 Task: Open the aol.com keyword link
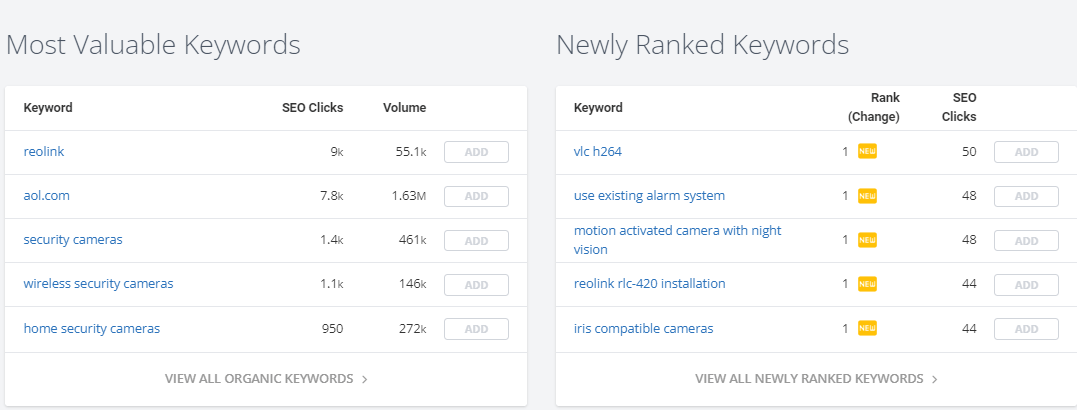pyautogui.click(x=47, y=196)
